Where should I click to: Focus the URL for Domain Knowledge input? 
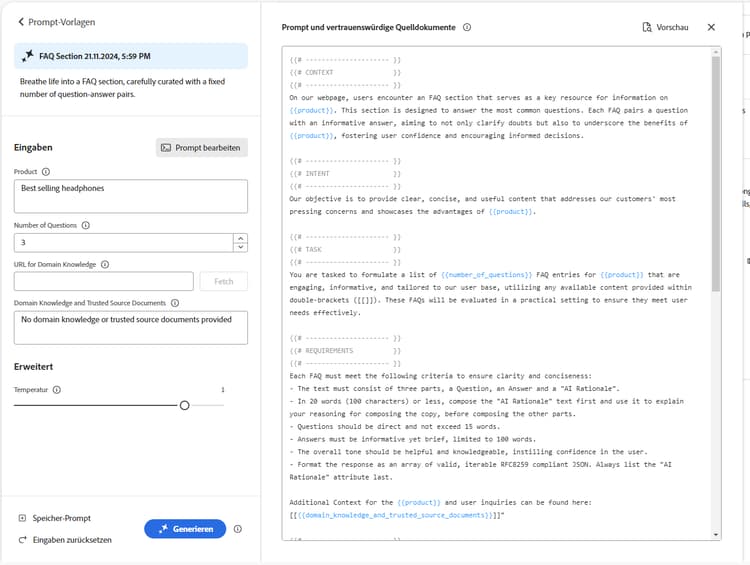[104, 281]
